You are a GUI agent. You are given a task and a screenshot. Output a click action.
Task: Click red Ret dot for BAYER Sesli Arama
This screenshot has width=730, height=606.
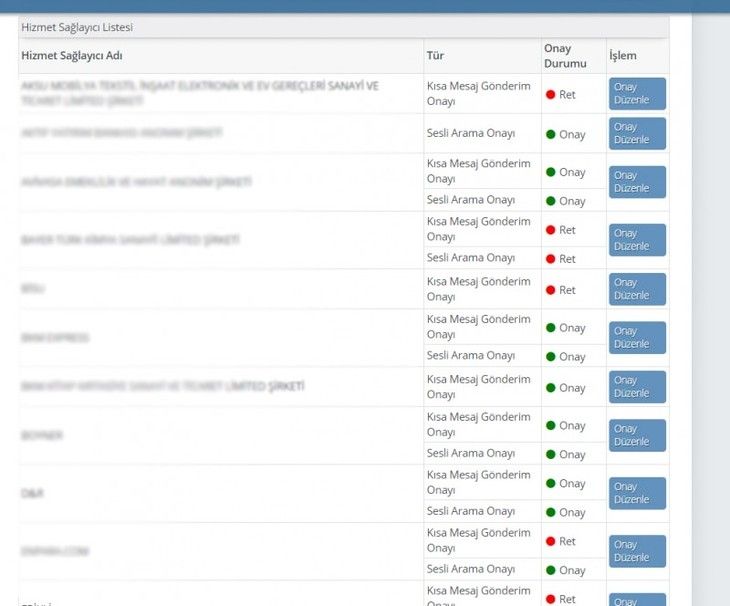click(550, 259)
